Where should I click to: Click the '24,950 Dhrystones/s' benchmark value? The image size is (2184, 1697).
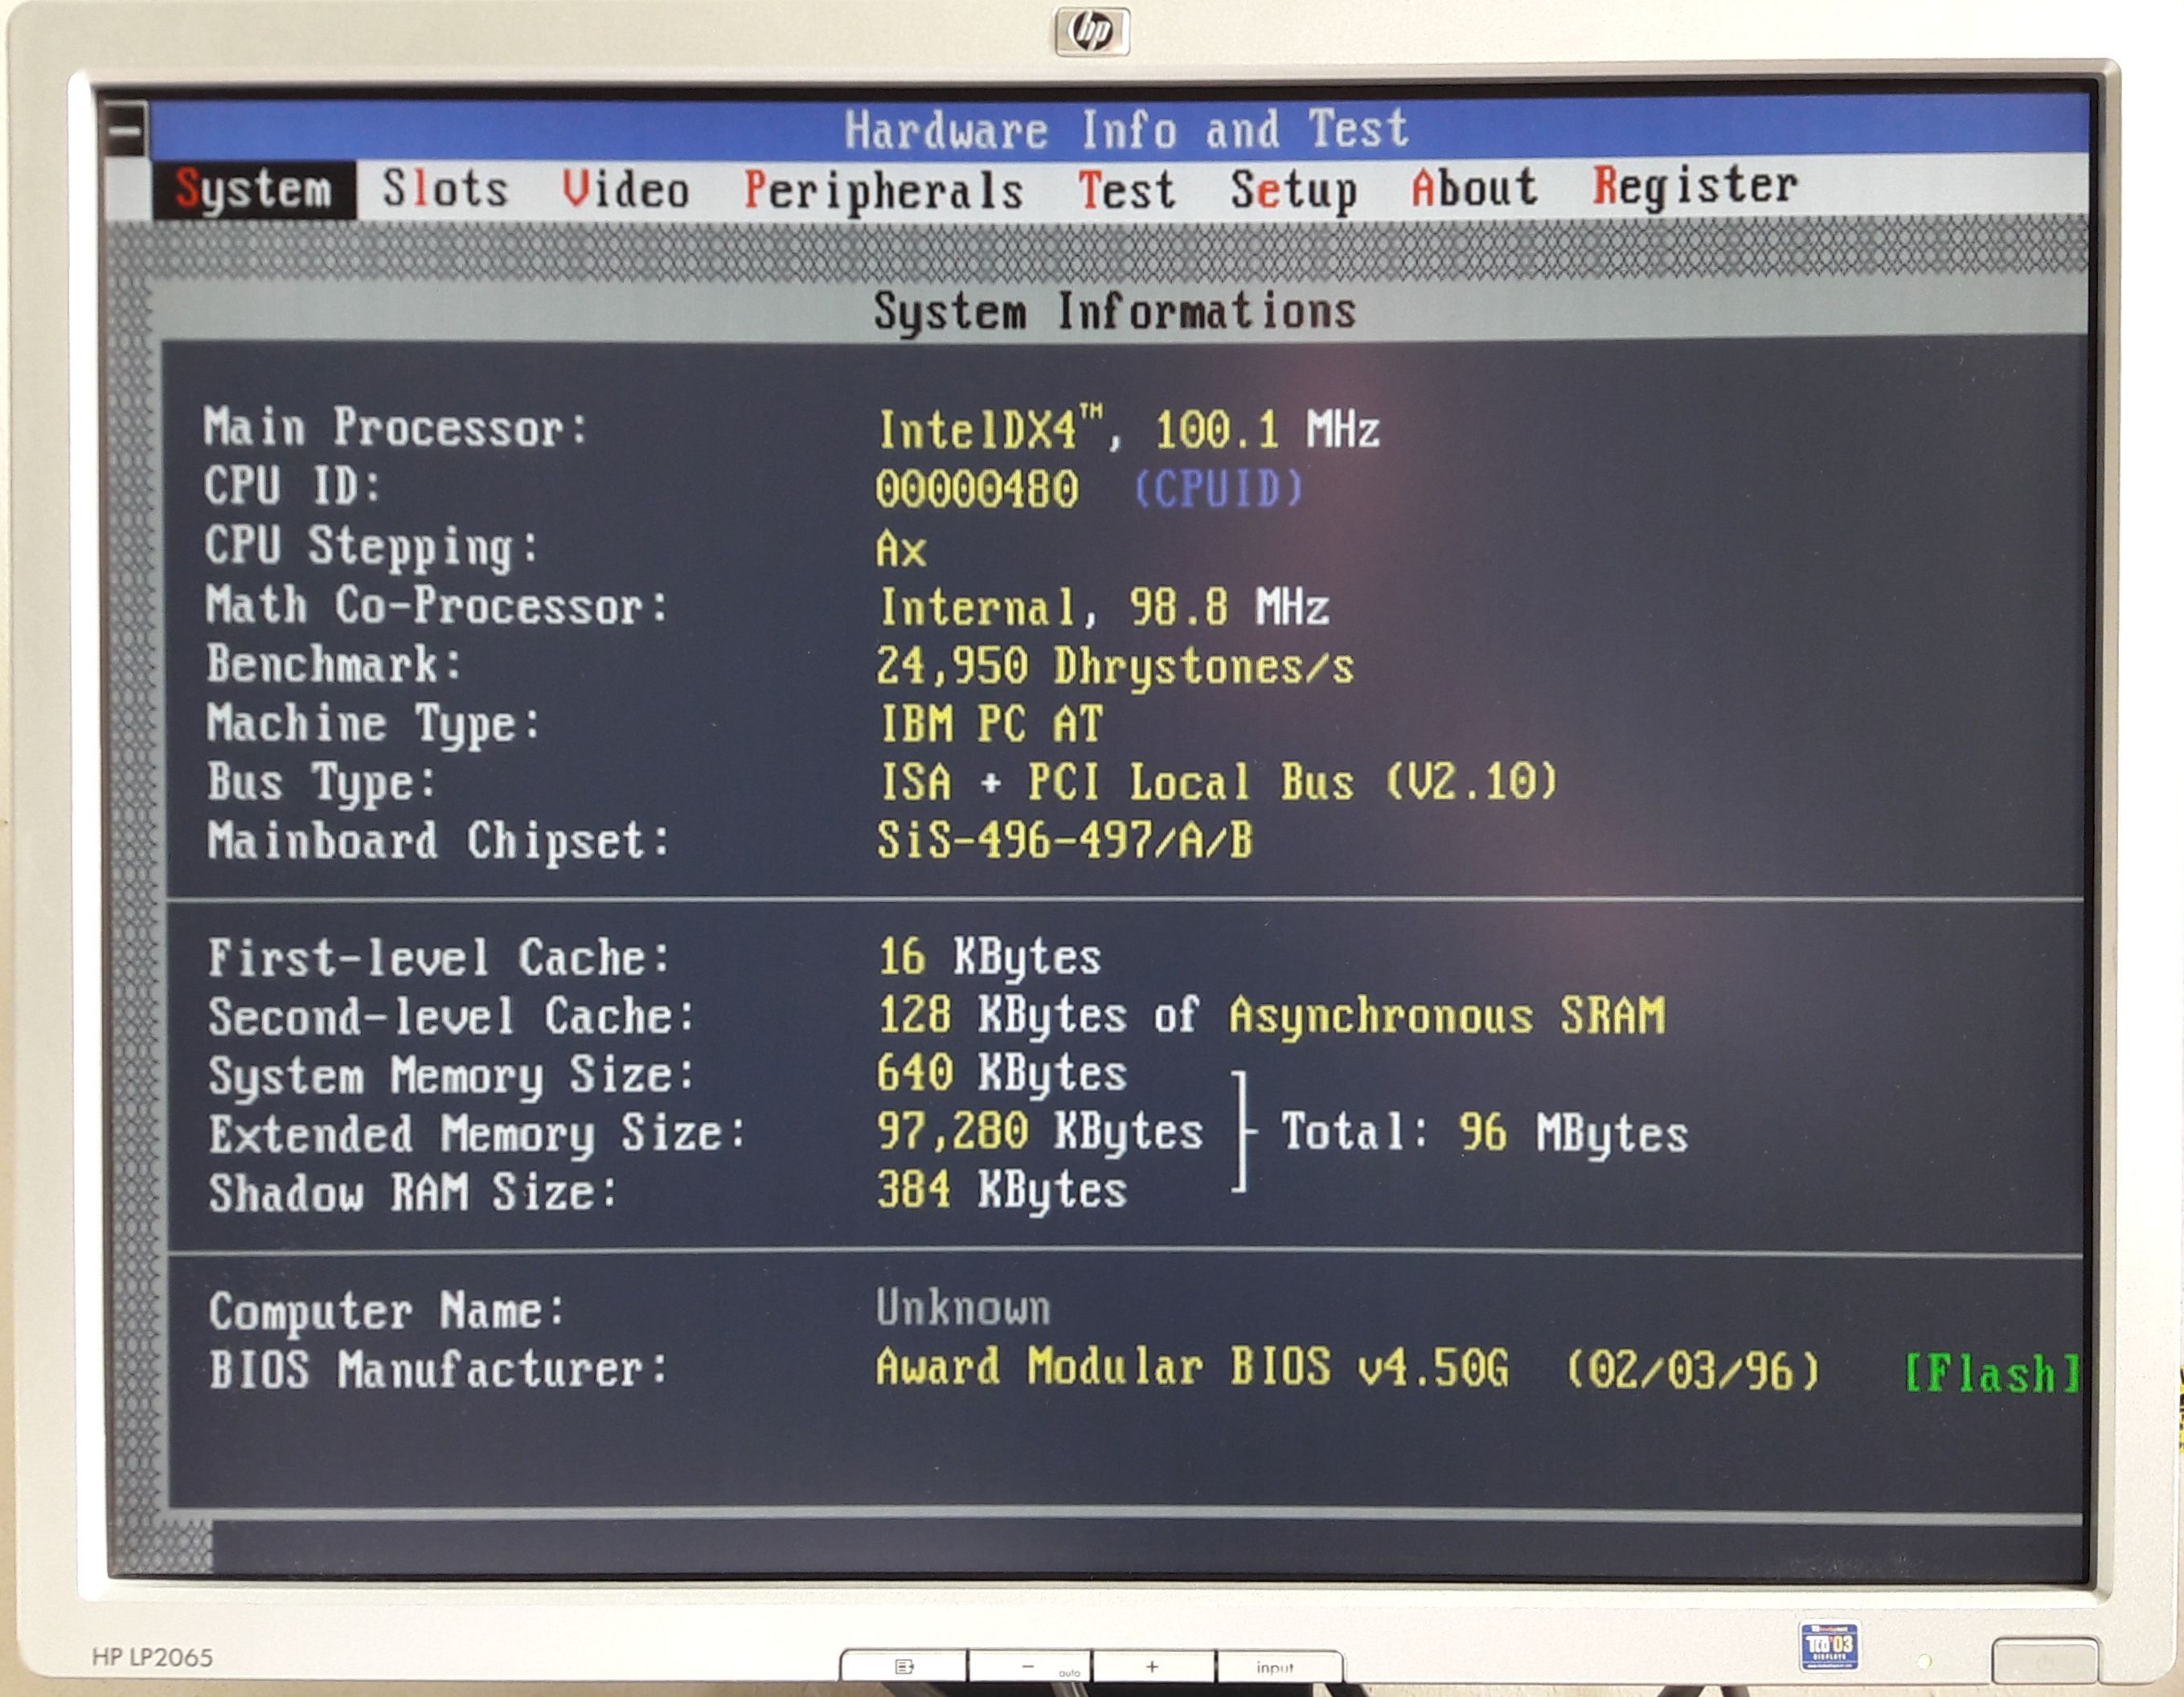click(1115, 666)
